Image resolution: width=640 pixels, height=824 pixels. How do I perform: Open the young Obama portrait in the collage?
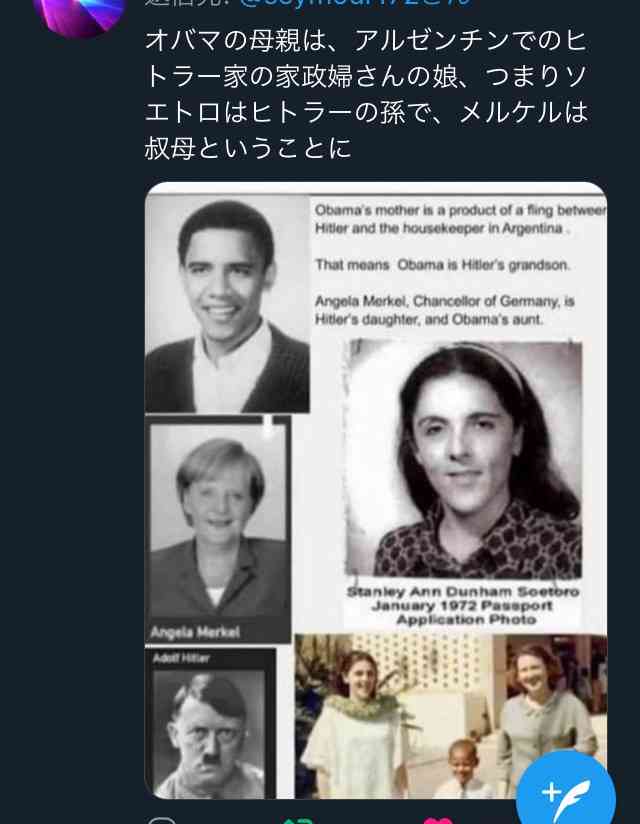click(227, 304)
